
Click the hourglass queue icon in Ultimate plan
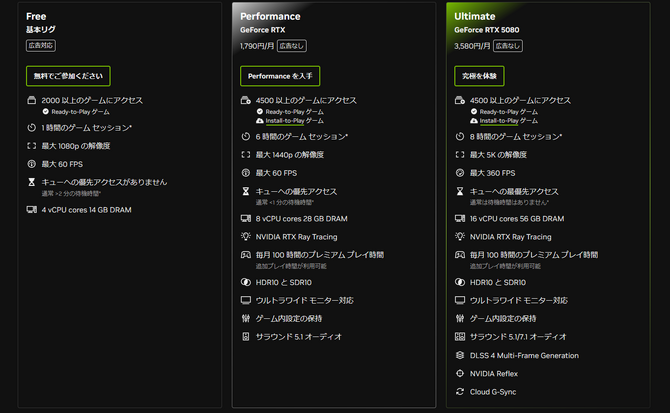(460, 191)
